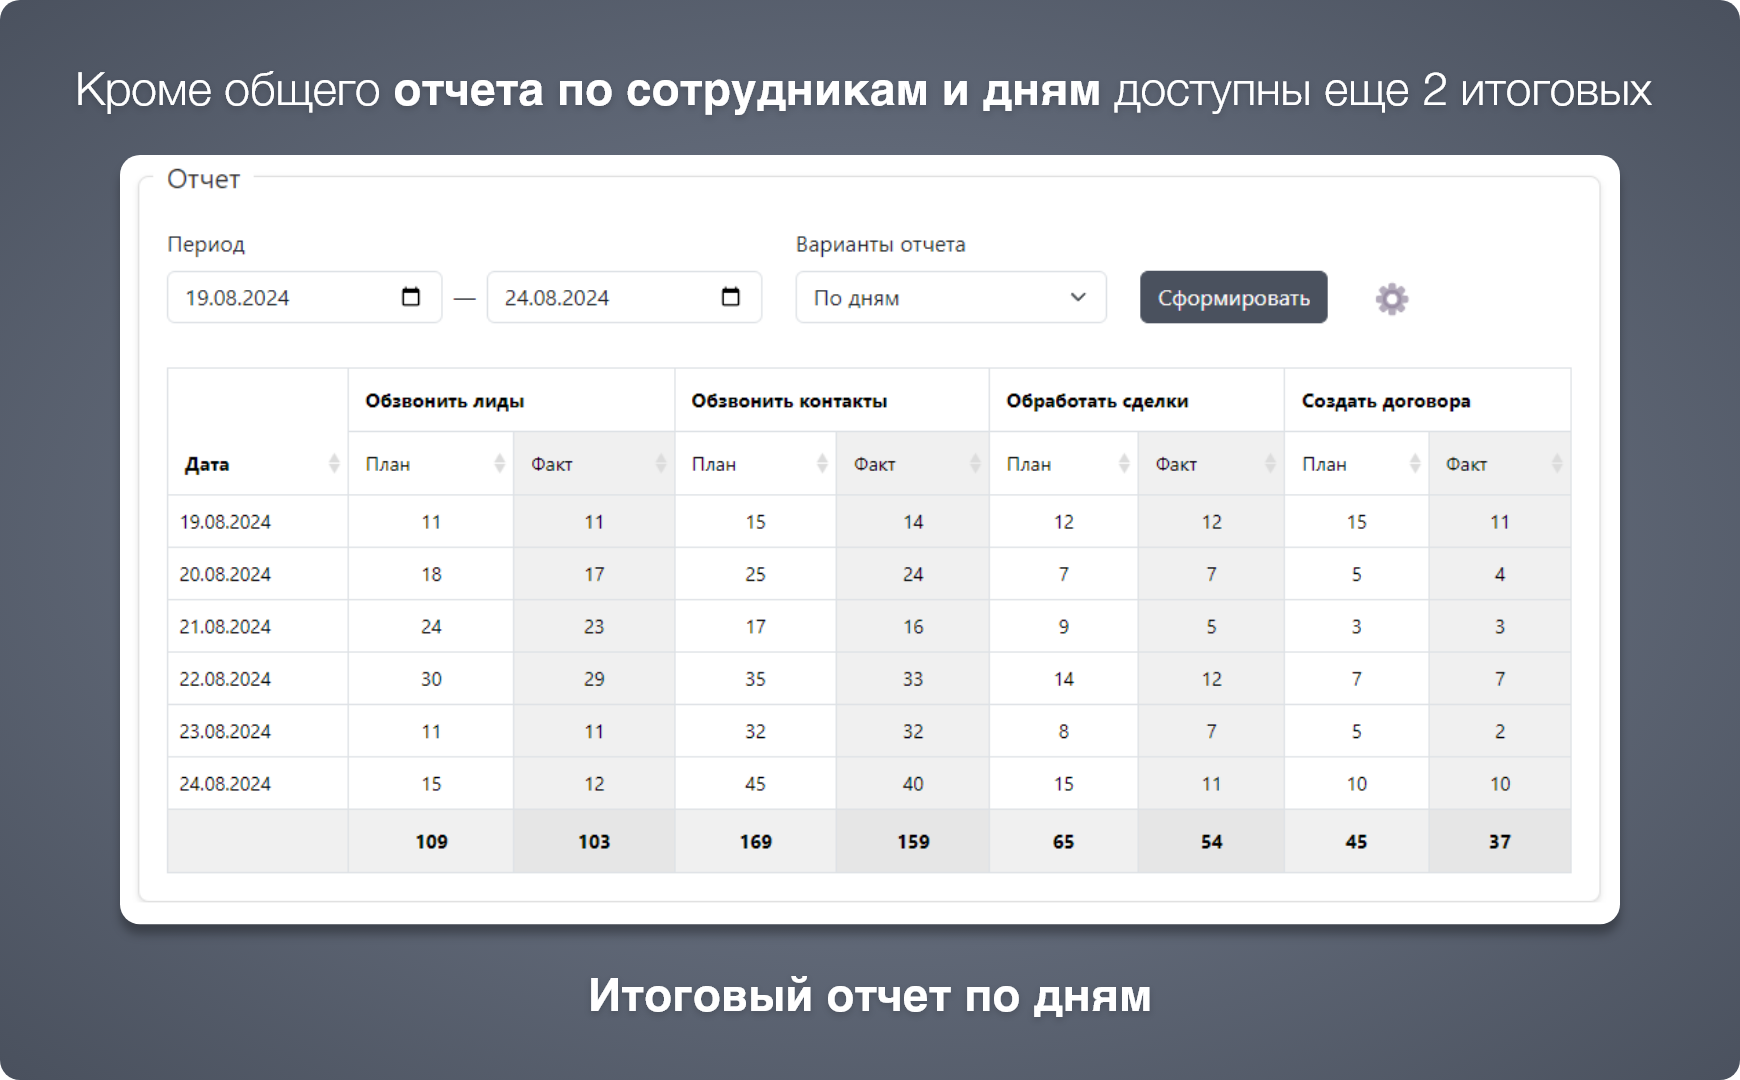This screenshot has height=1080, width=1740.
Task: Select the Обзвонить контакты column group header
Action: tap(832, 400)
